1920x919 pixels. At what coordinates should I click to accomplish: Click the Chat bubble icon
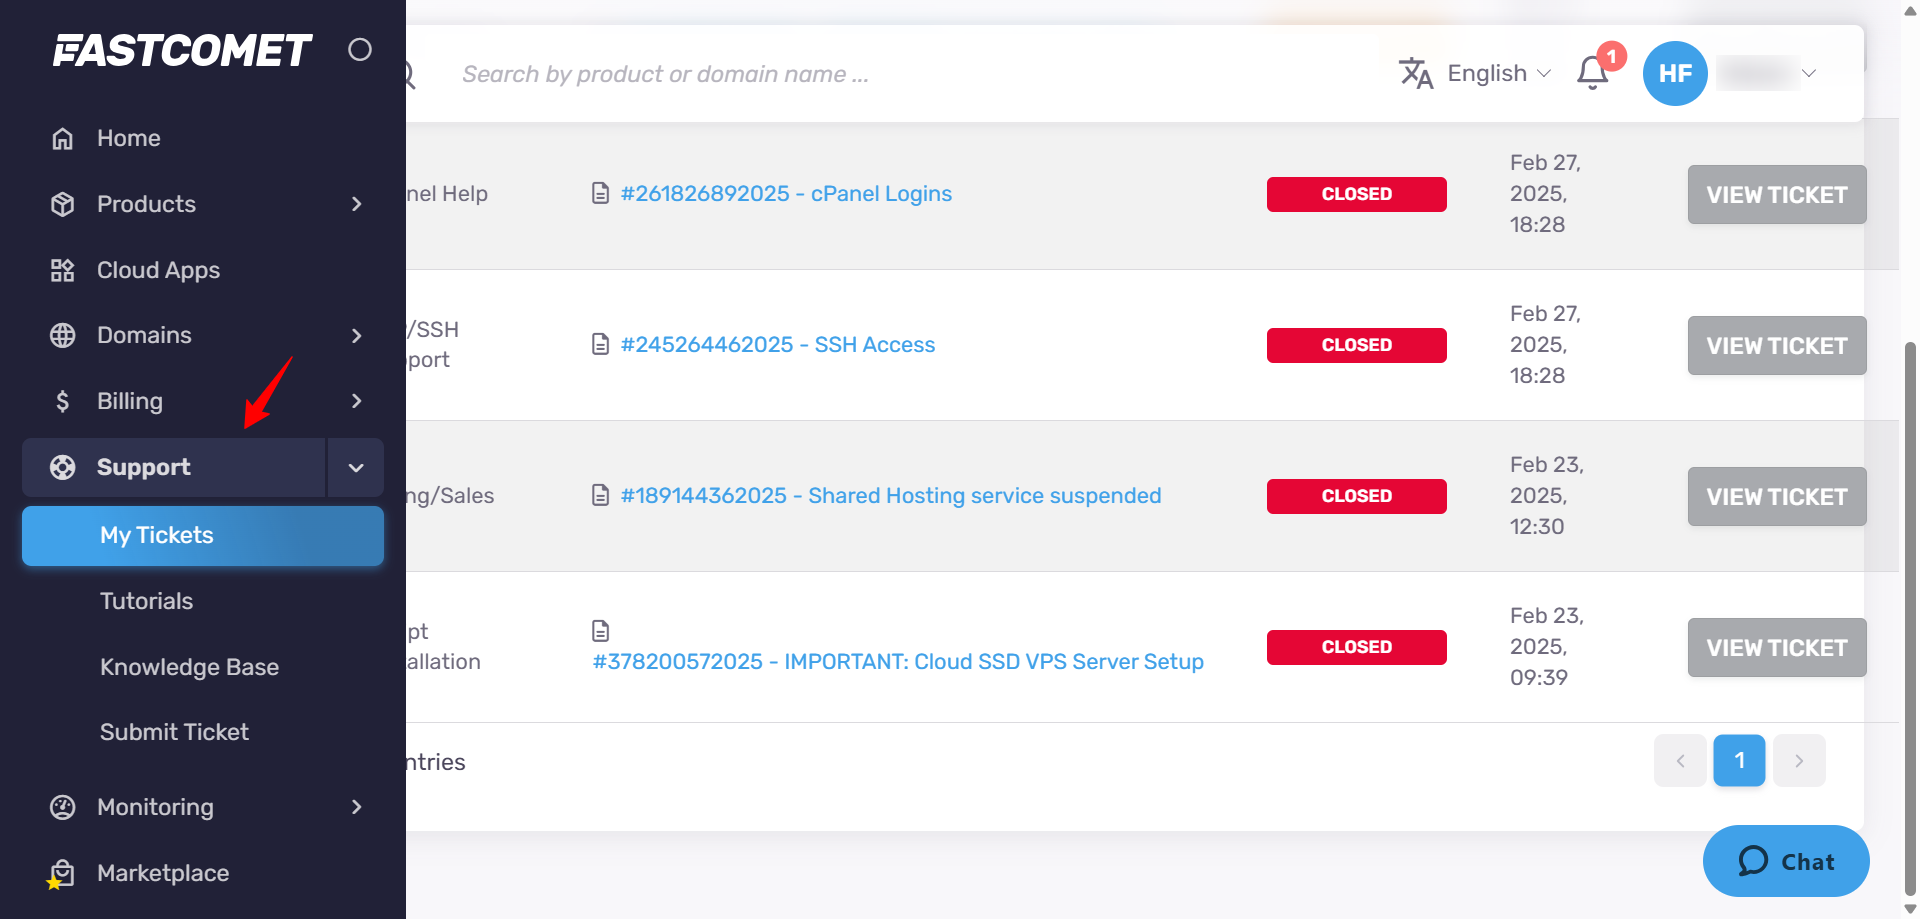[1753, 861]
